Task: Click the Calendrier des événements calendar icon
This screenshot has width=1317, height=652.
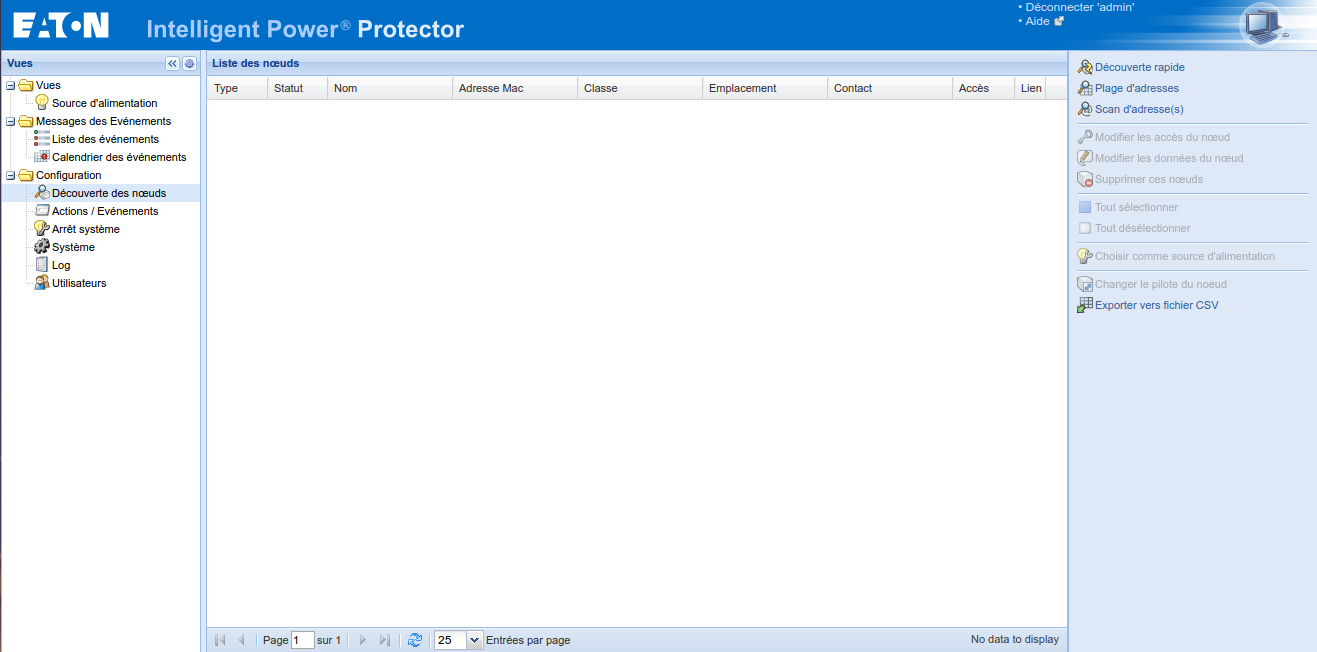Action: pyautogui.click(x=42, y=157)
